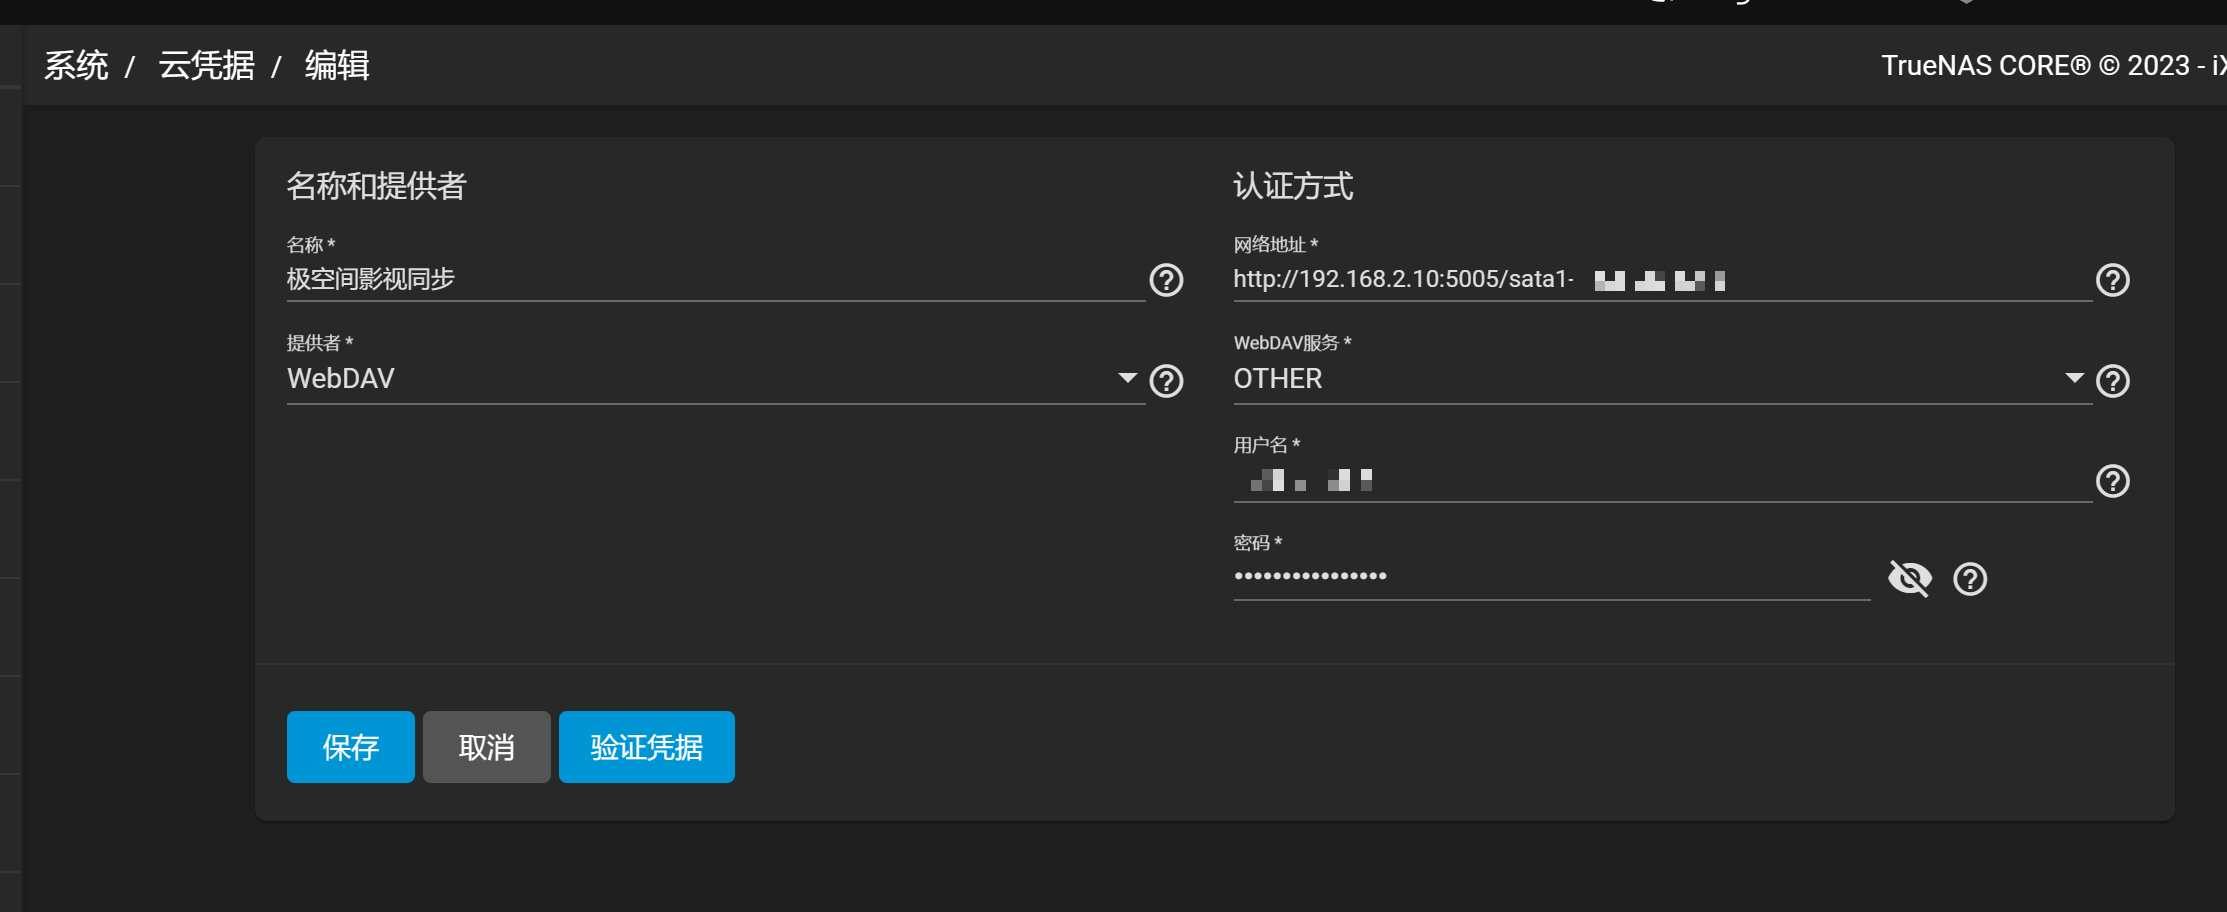Viewport: 2227px width, 912px height.
Task: Open help for WebDAV服务 setting
Action: pyautogui.click(x=2112, y=381)
